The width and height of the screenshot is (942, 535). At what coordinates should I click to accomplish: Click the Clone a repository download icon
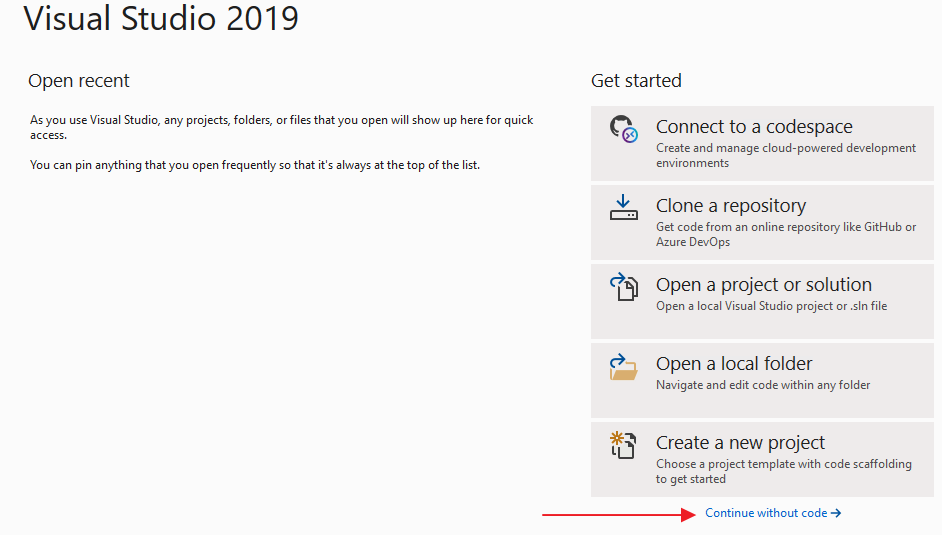point(624,208)
